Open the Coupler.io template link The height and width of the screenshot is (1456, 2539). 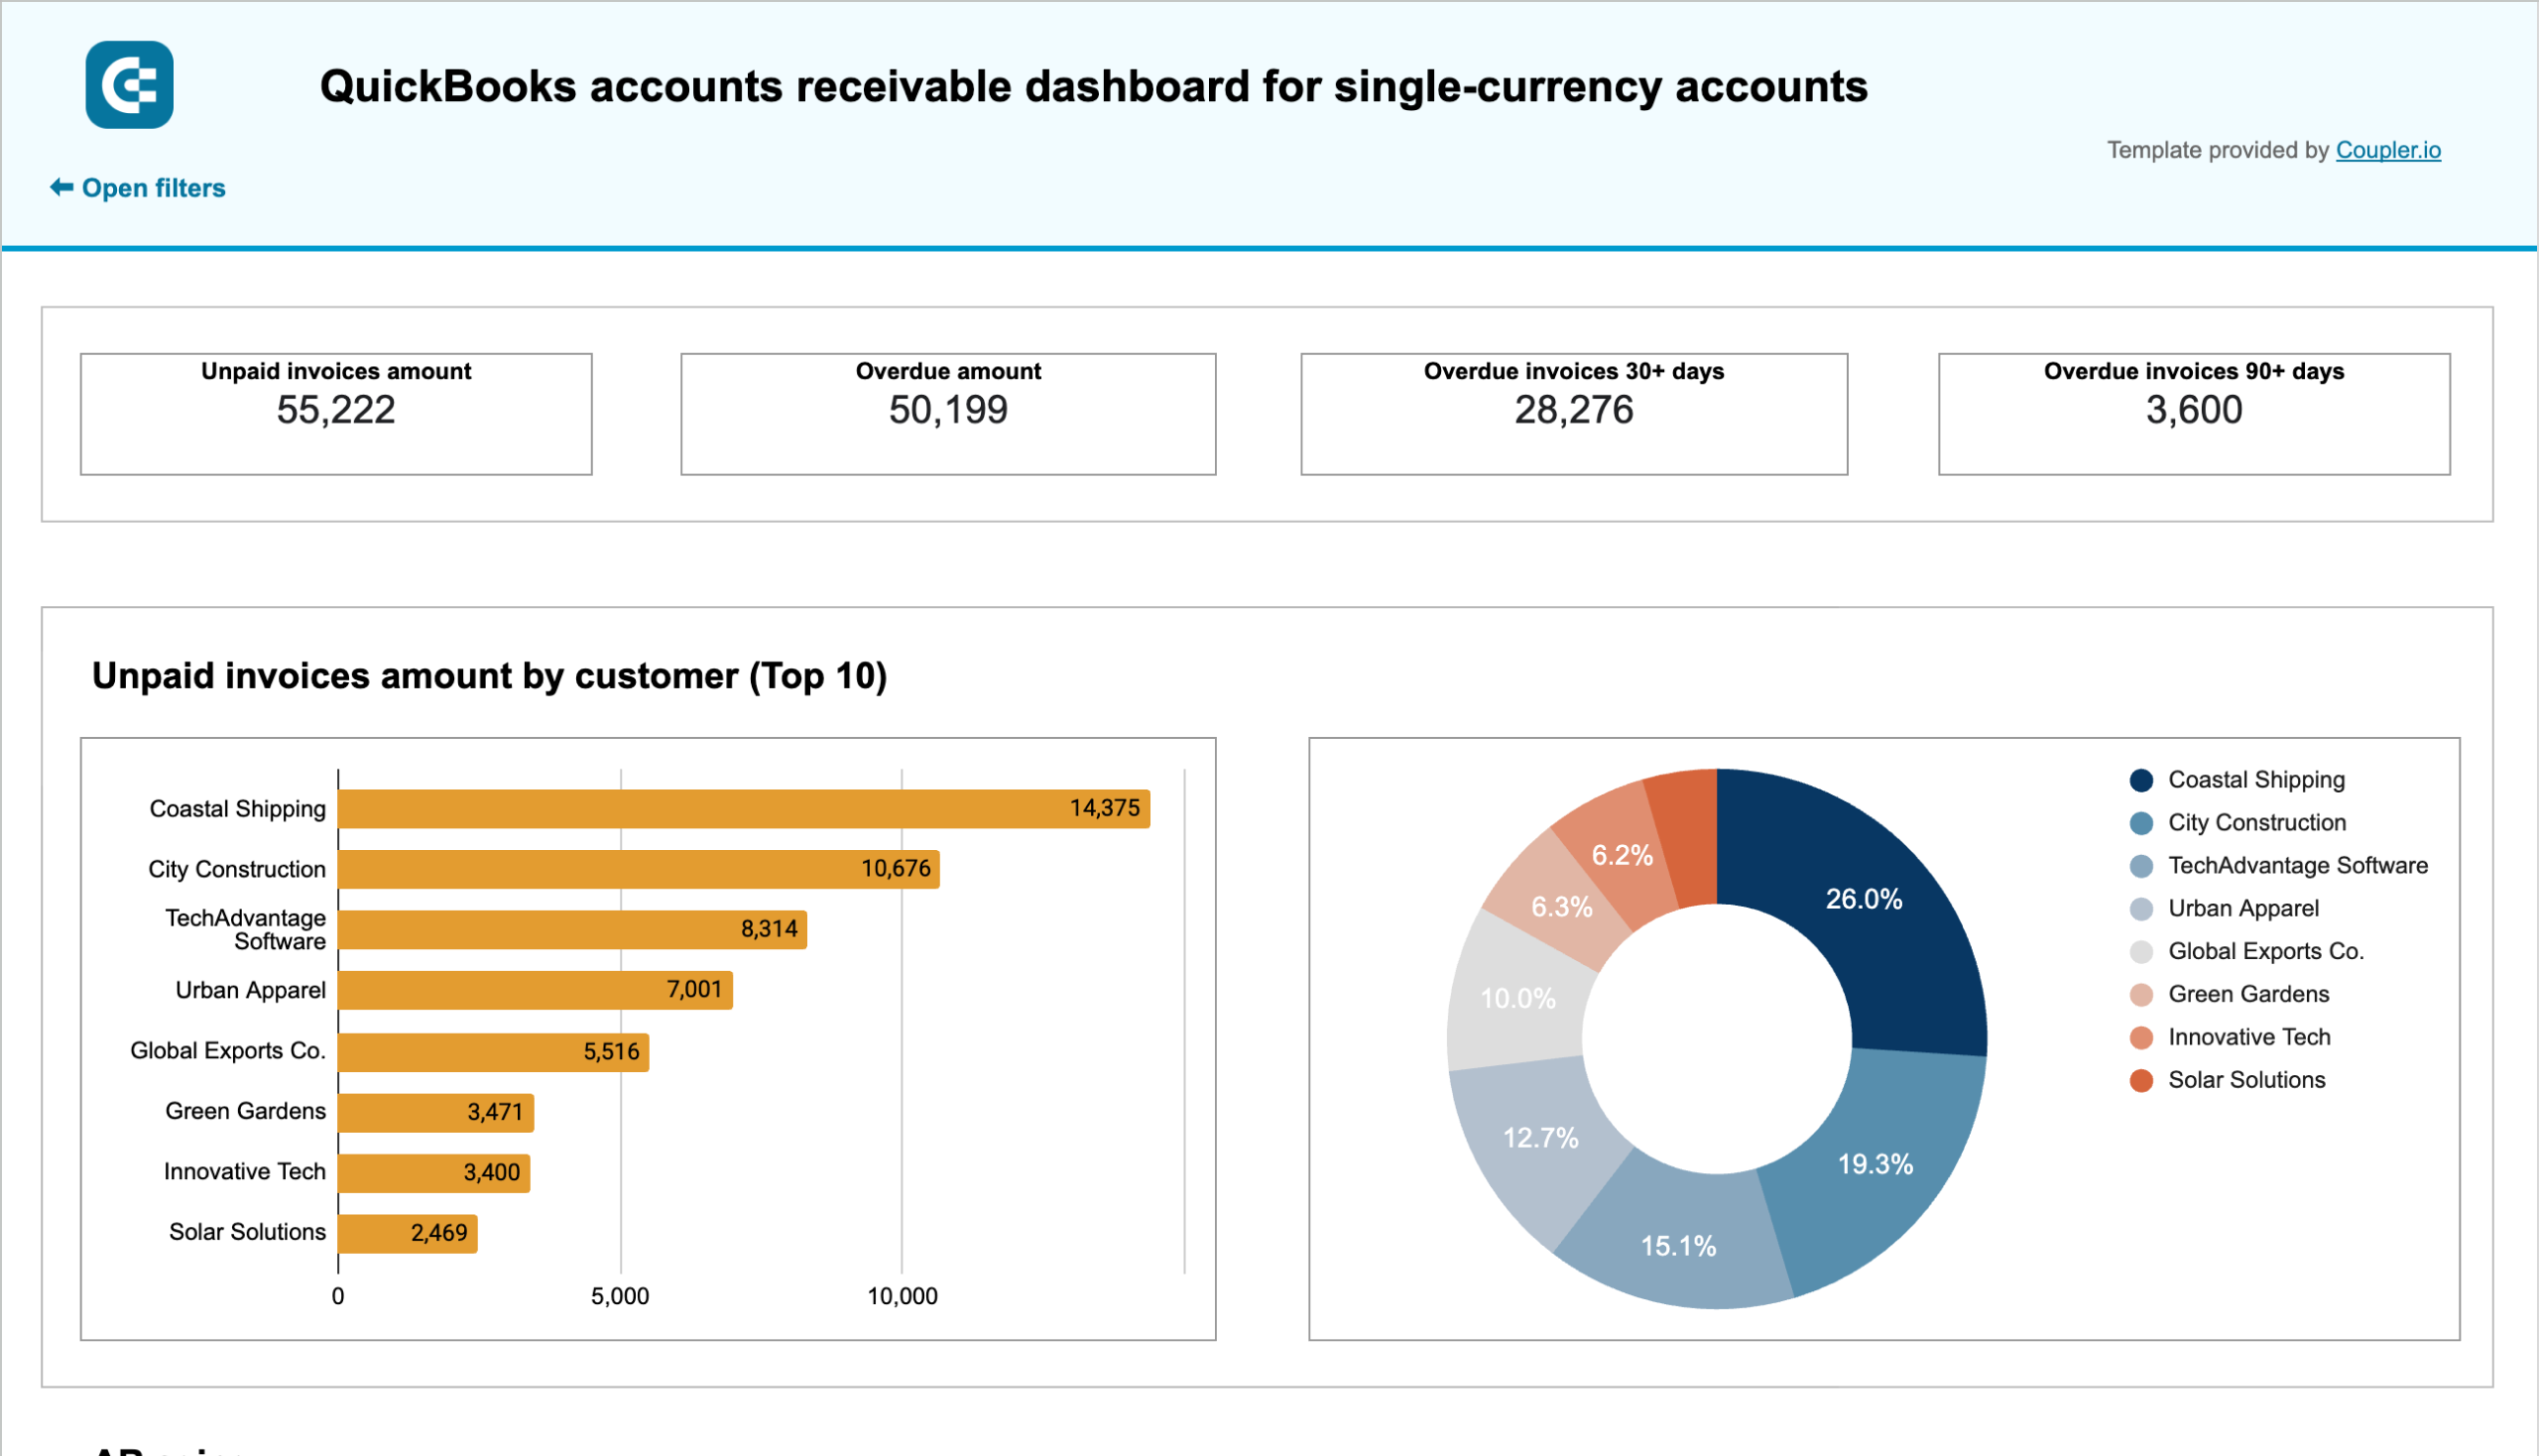[x=2389, y=150]
